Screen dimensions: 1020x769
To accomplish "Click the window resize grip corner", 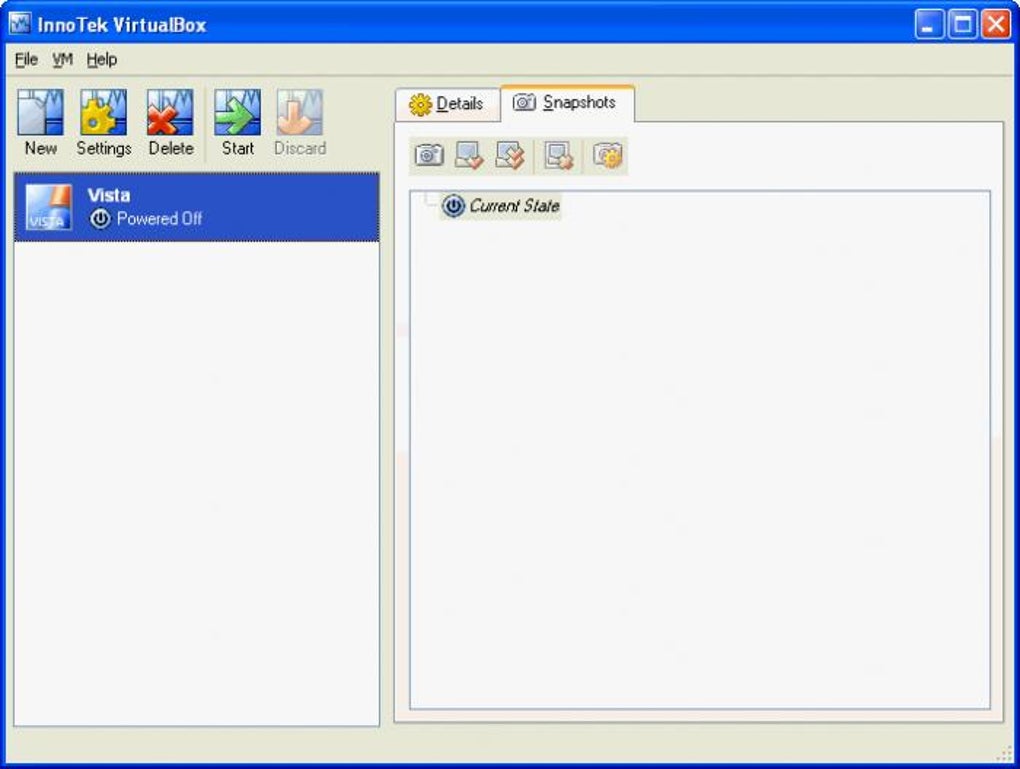I will [1004, 753].
